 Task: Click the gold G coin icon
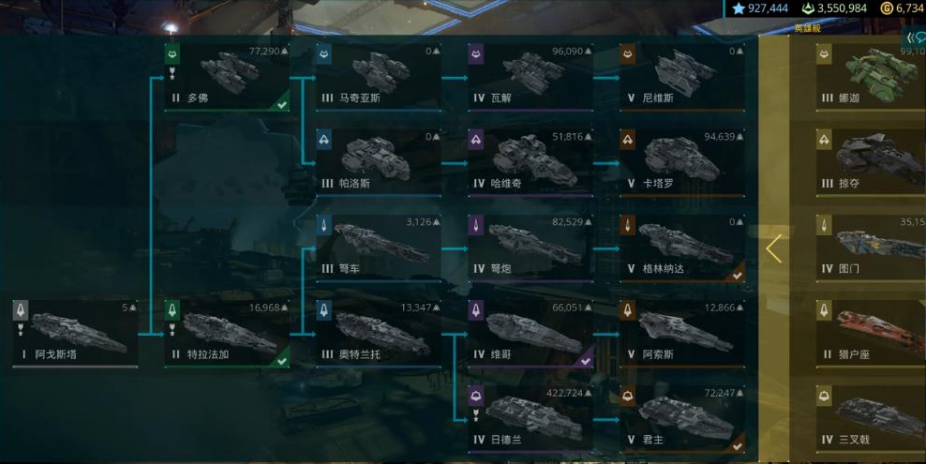coord(886,8)
